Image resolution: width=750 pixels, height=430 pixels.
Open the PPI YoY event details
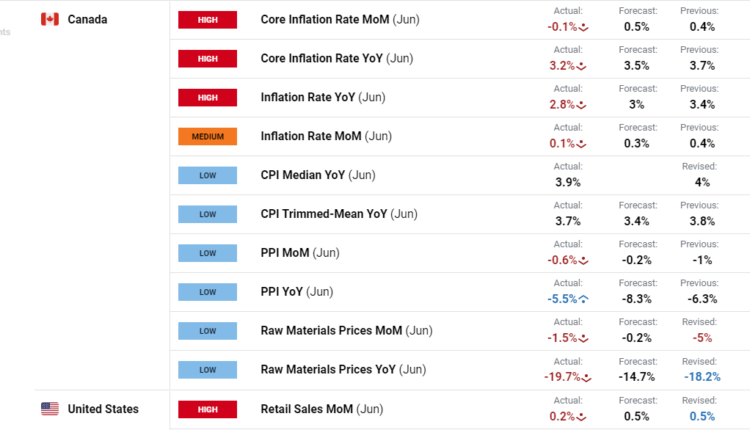point(283,292)
